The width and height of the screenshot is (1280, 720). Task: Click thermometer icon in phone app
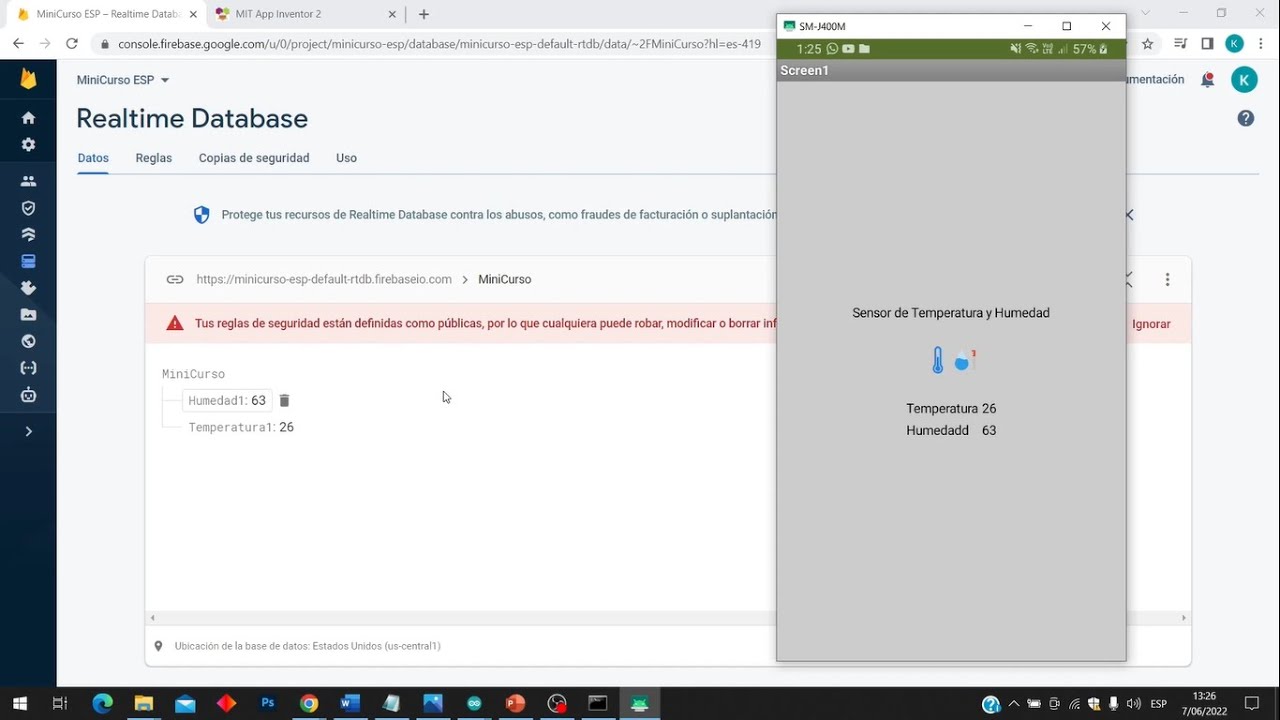[x=938, y=360]
